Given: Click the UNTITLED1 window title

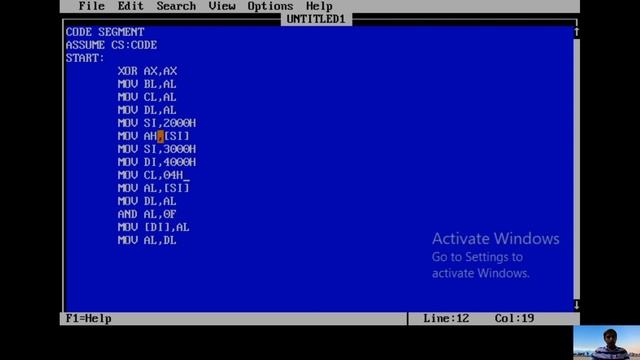Looking at the screenshot, I should pos(316,19).
